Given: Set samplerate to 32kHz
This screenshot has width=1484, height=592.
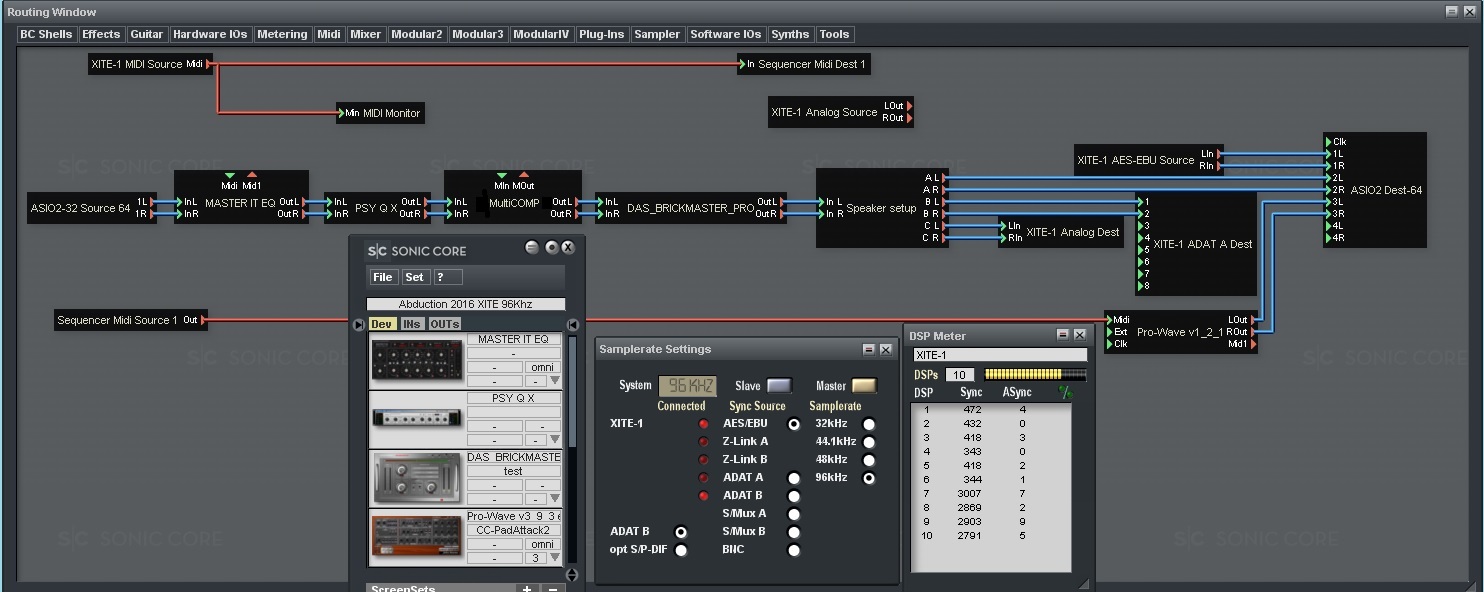Looking at the screenshot, I should [869, 424].
